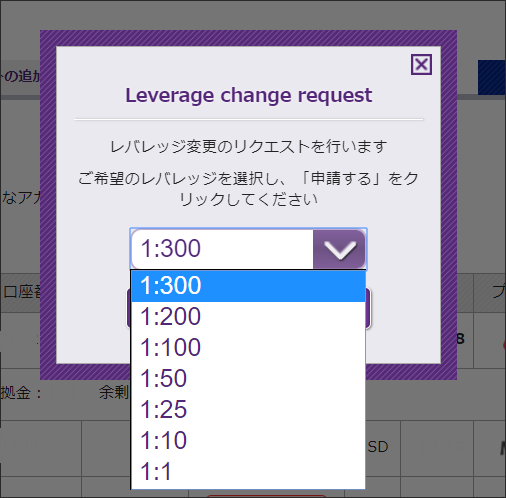Choose 1:200 from the leverage list

click(x=248, y=317)
